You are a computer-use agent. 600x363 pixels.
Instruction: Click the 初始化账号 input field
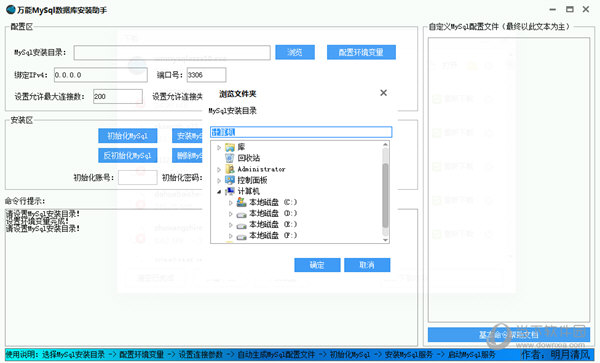click(x=137, y=177)
